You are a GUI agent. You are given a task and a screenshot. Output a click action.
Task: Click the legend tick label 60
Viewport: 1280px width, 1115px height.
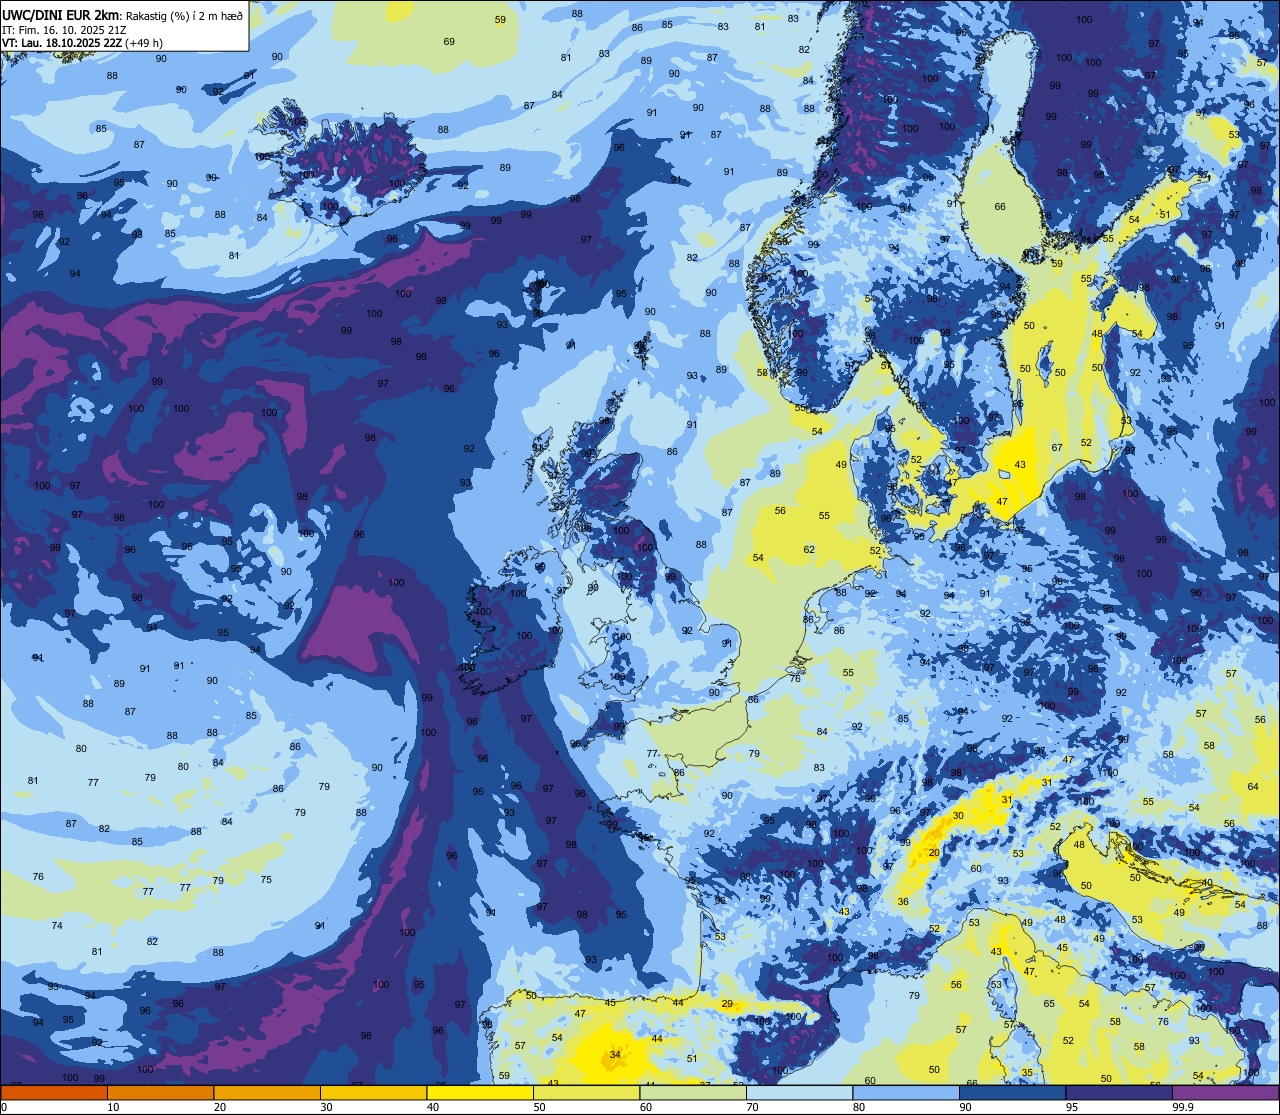pos(646,1107)
